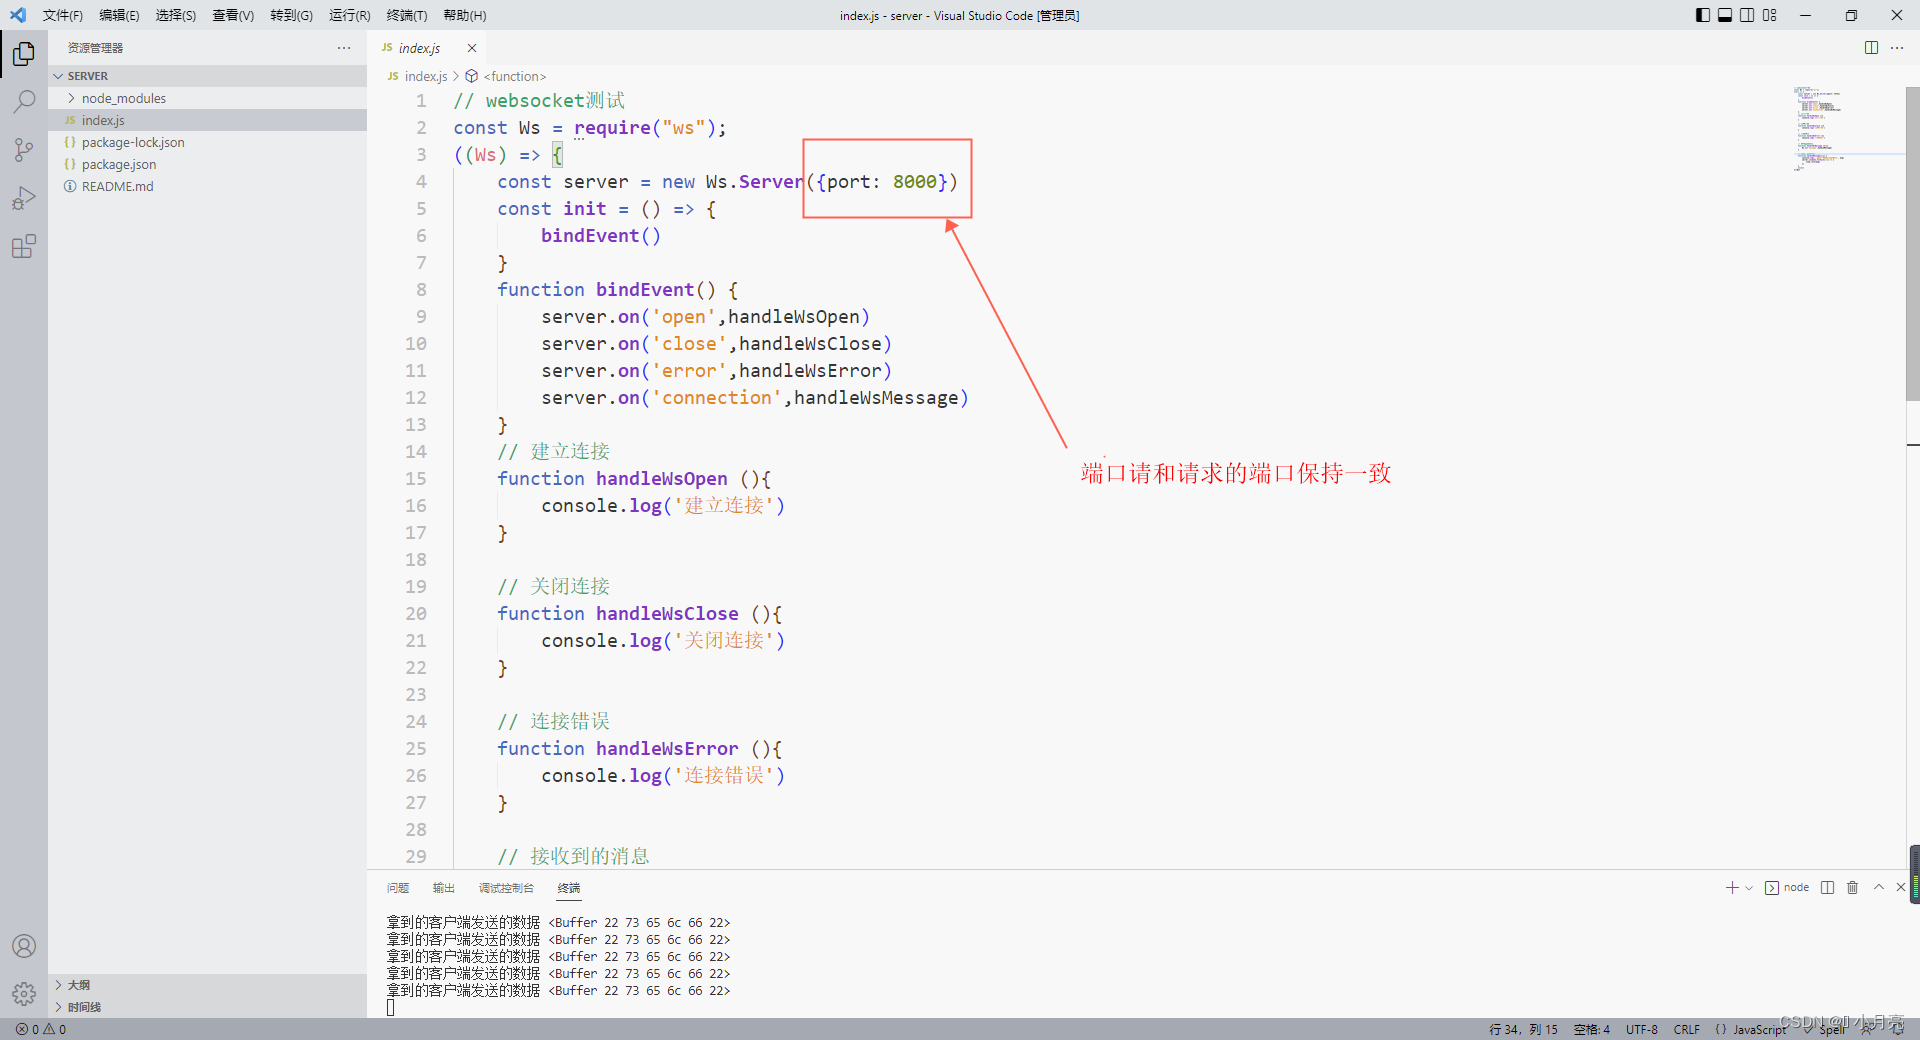Click the terminal input cursor line
Image resolution: width=1920 pixels, height=1040 pixels.
pos(391,1007)
